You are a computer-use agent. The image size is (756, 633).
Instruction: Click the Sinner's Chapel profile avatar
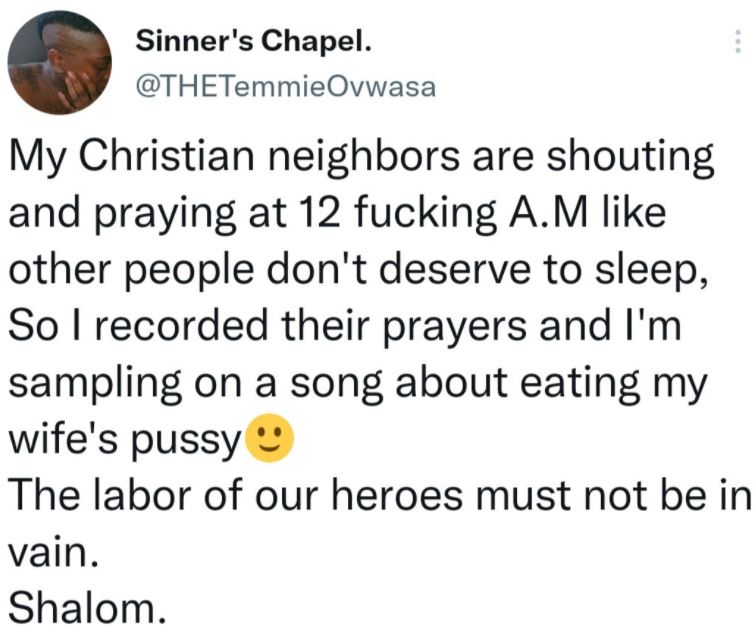pyautogui.click(x=60, y=65)
